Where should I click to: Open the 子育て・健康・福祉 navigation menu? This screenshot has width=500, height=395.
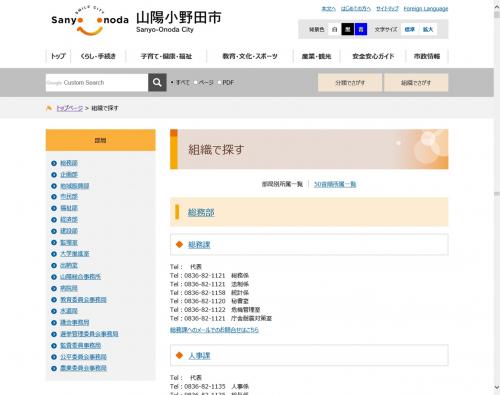coord(166,56)
